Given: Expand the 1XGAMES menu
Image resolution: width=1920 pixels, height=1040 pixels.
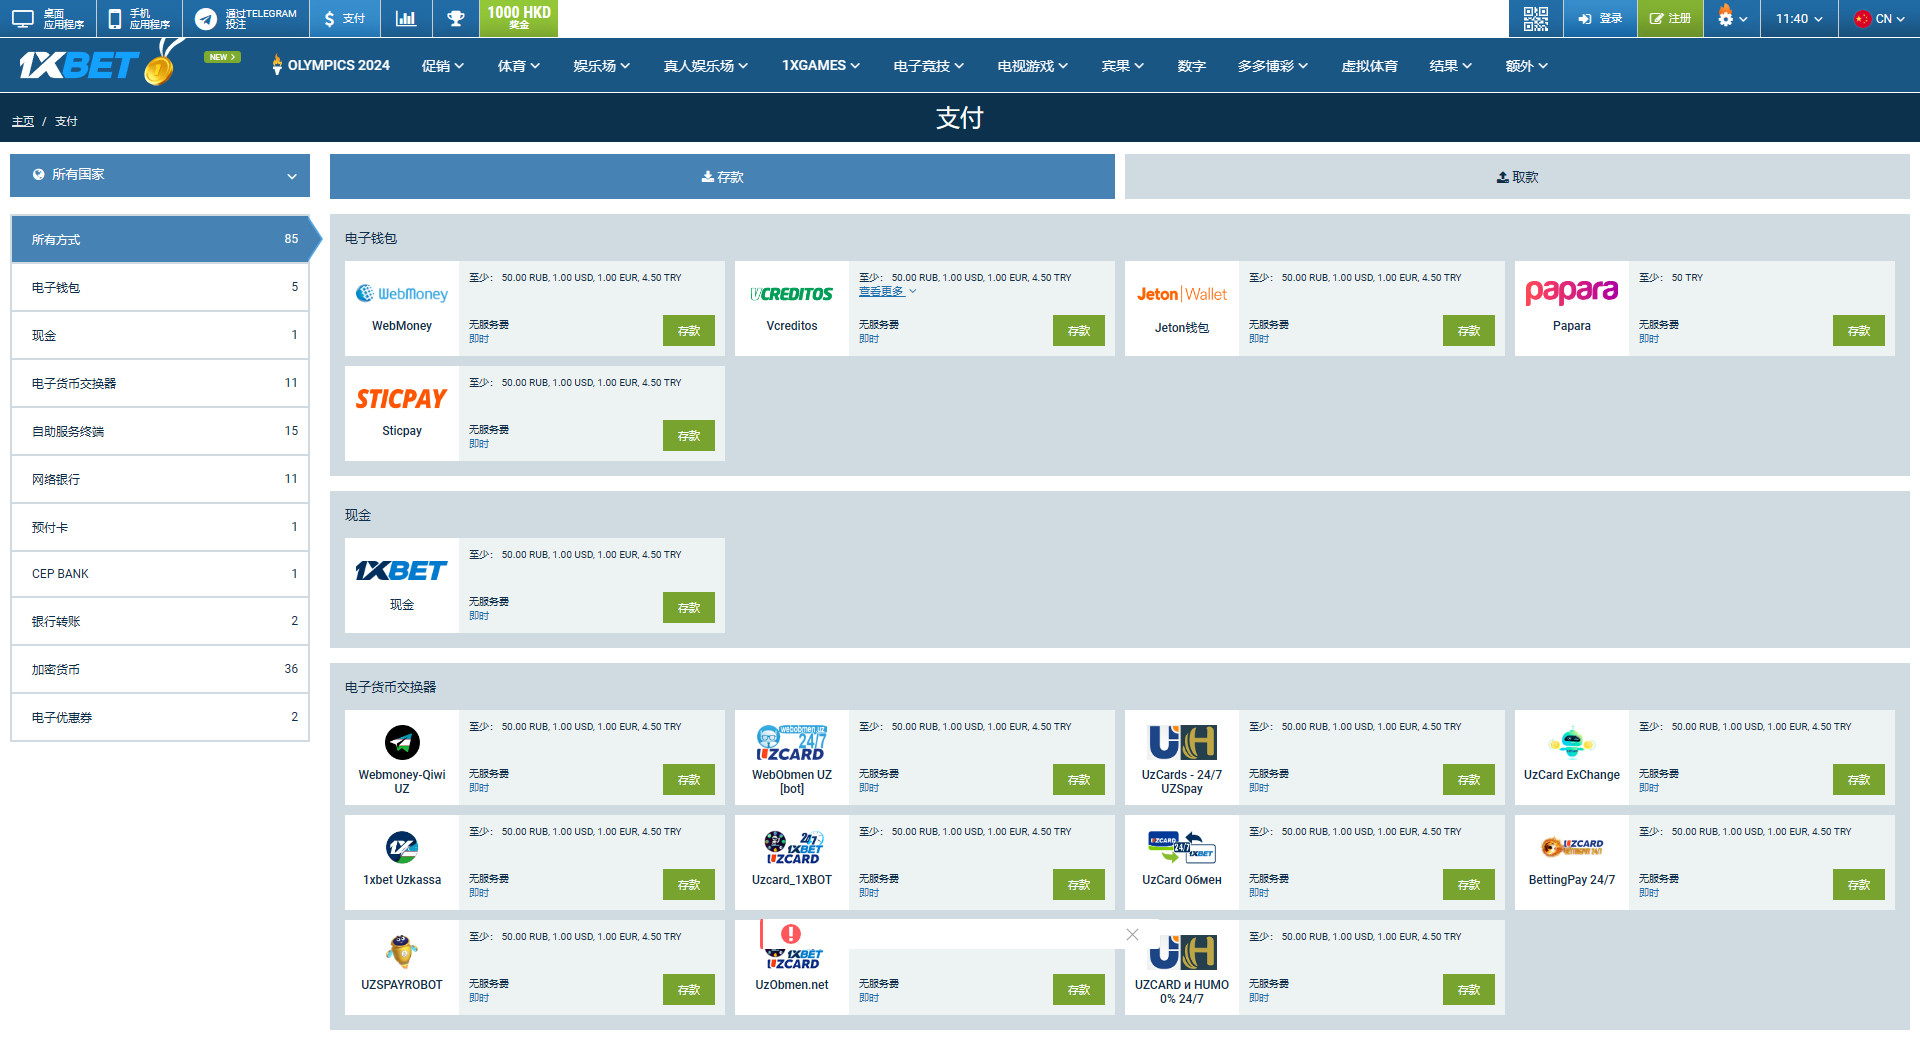Looking at the screenshot, I should (821, 65).
